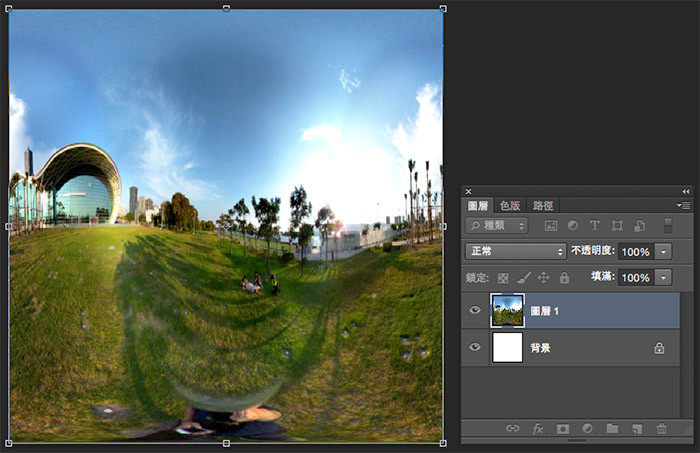Click the 填滿 fill percentage field
The image size is (700, 453).
[635, 277]
